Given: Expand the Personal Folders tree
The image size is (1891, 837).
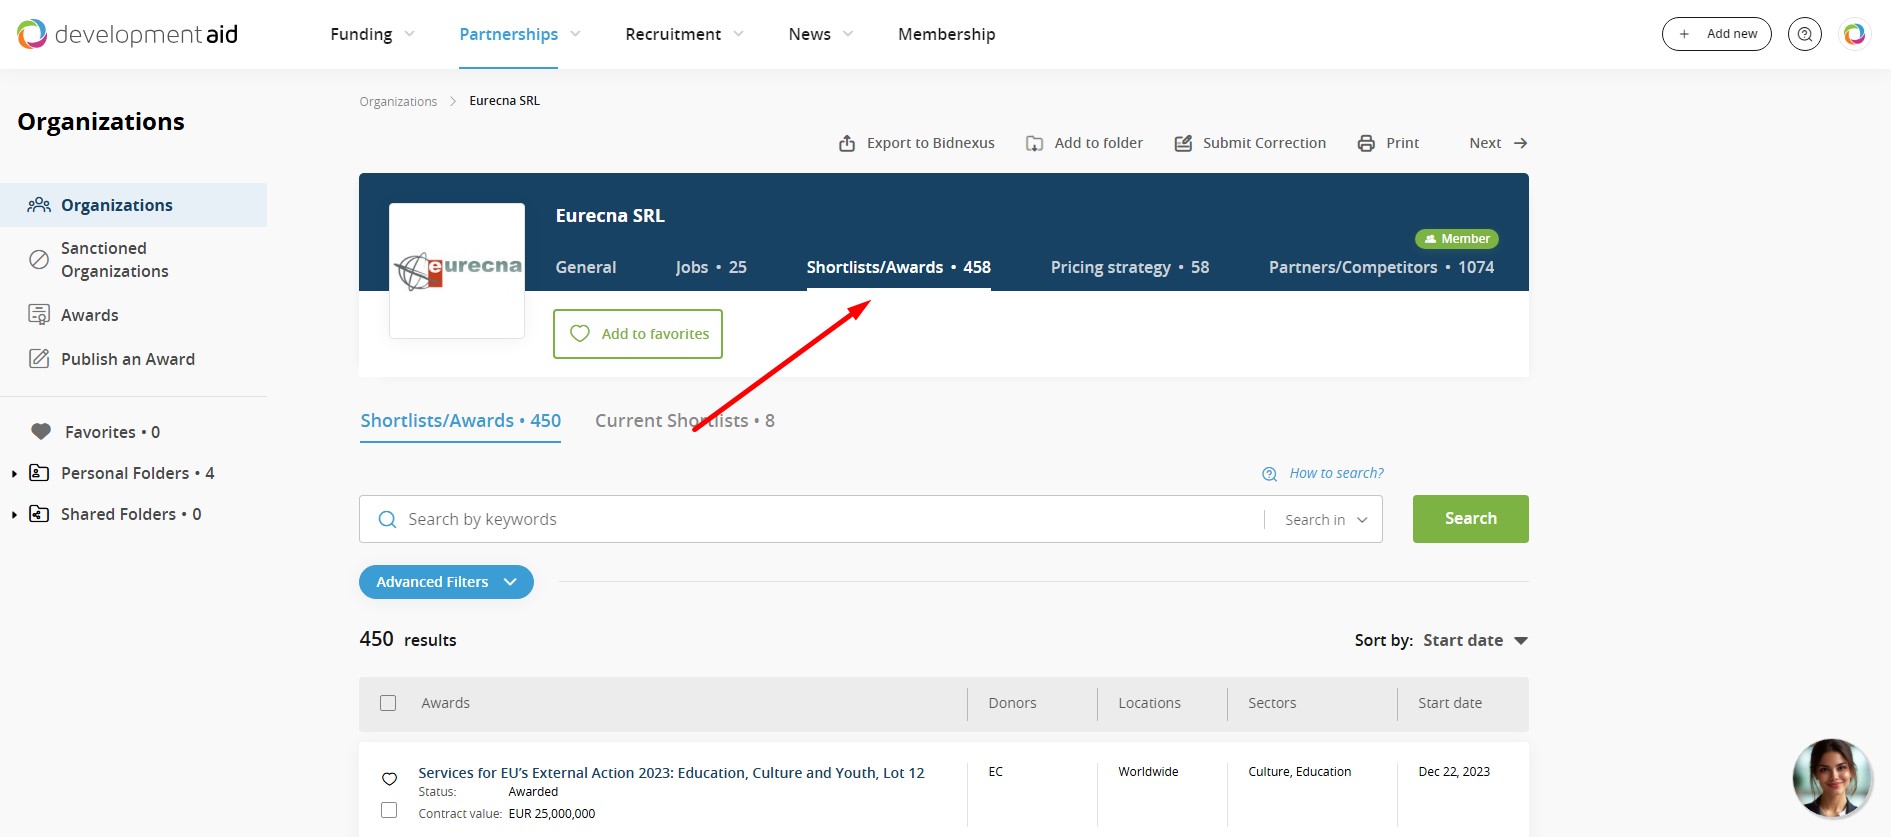Looking at the screenshot, I should [14, 474].
